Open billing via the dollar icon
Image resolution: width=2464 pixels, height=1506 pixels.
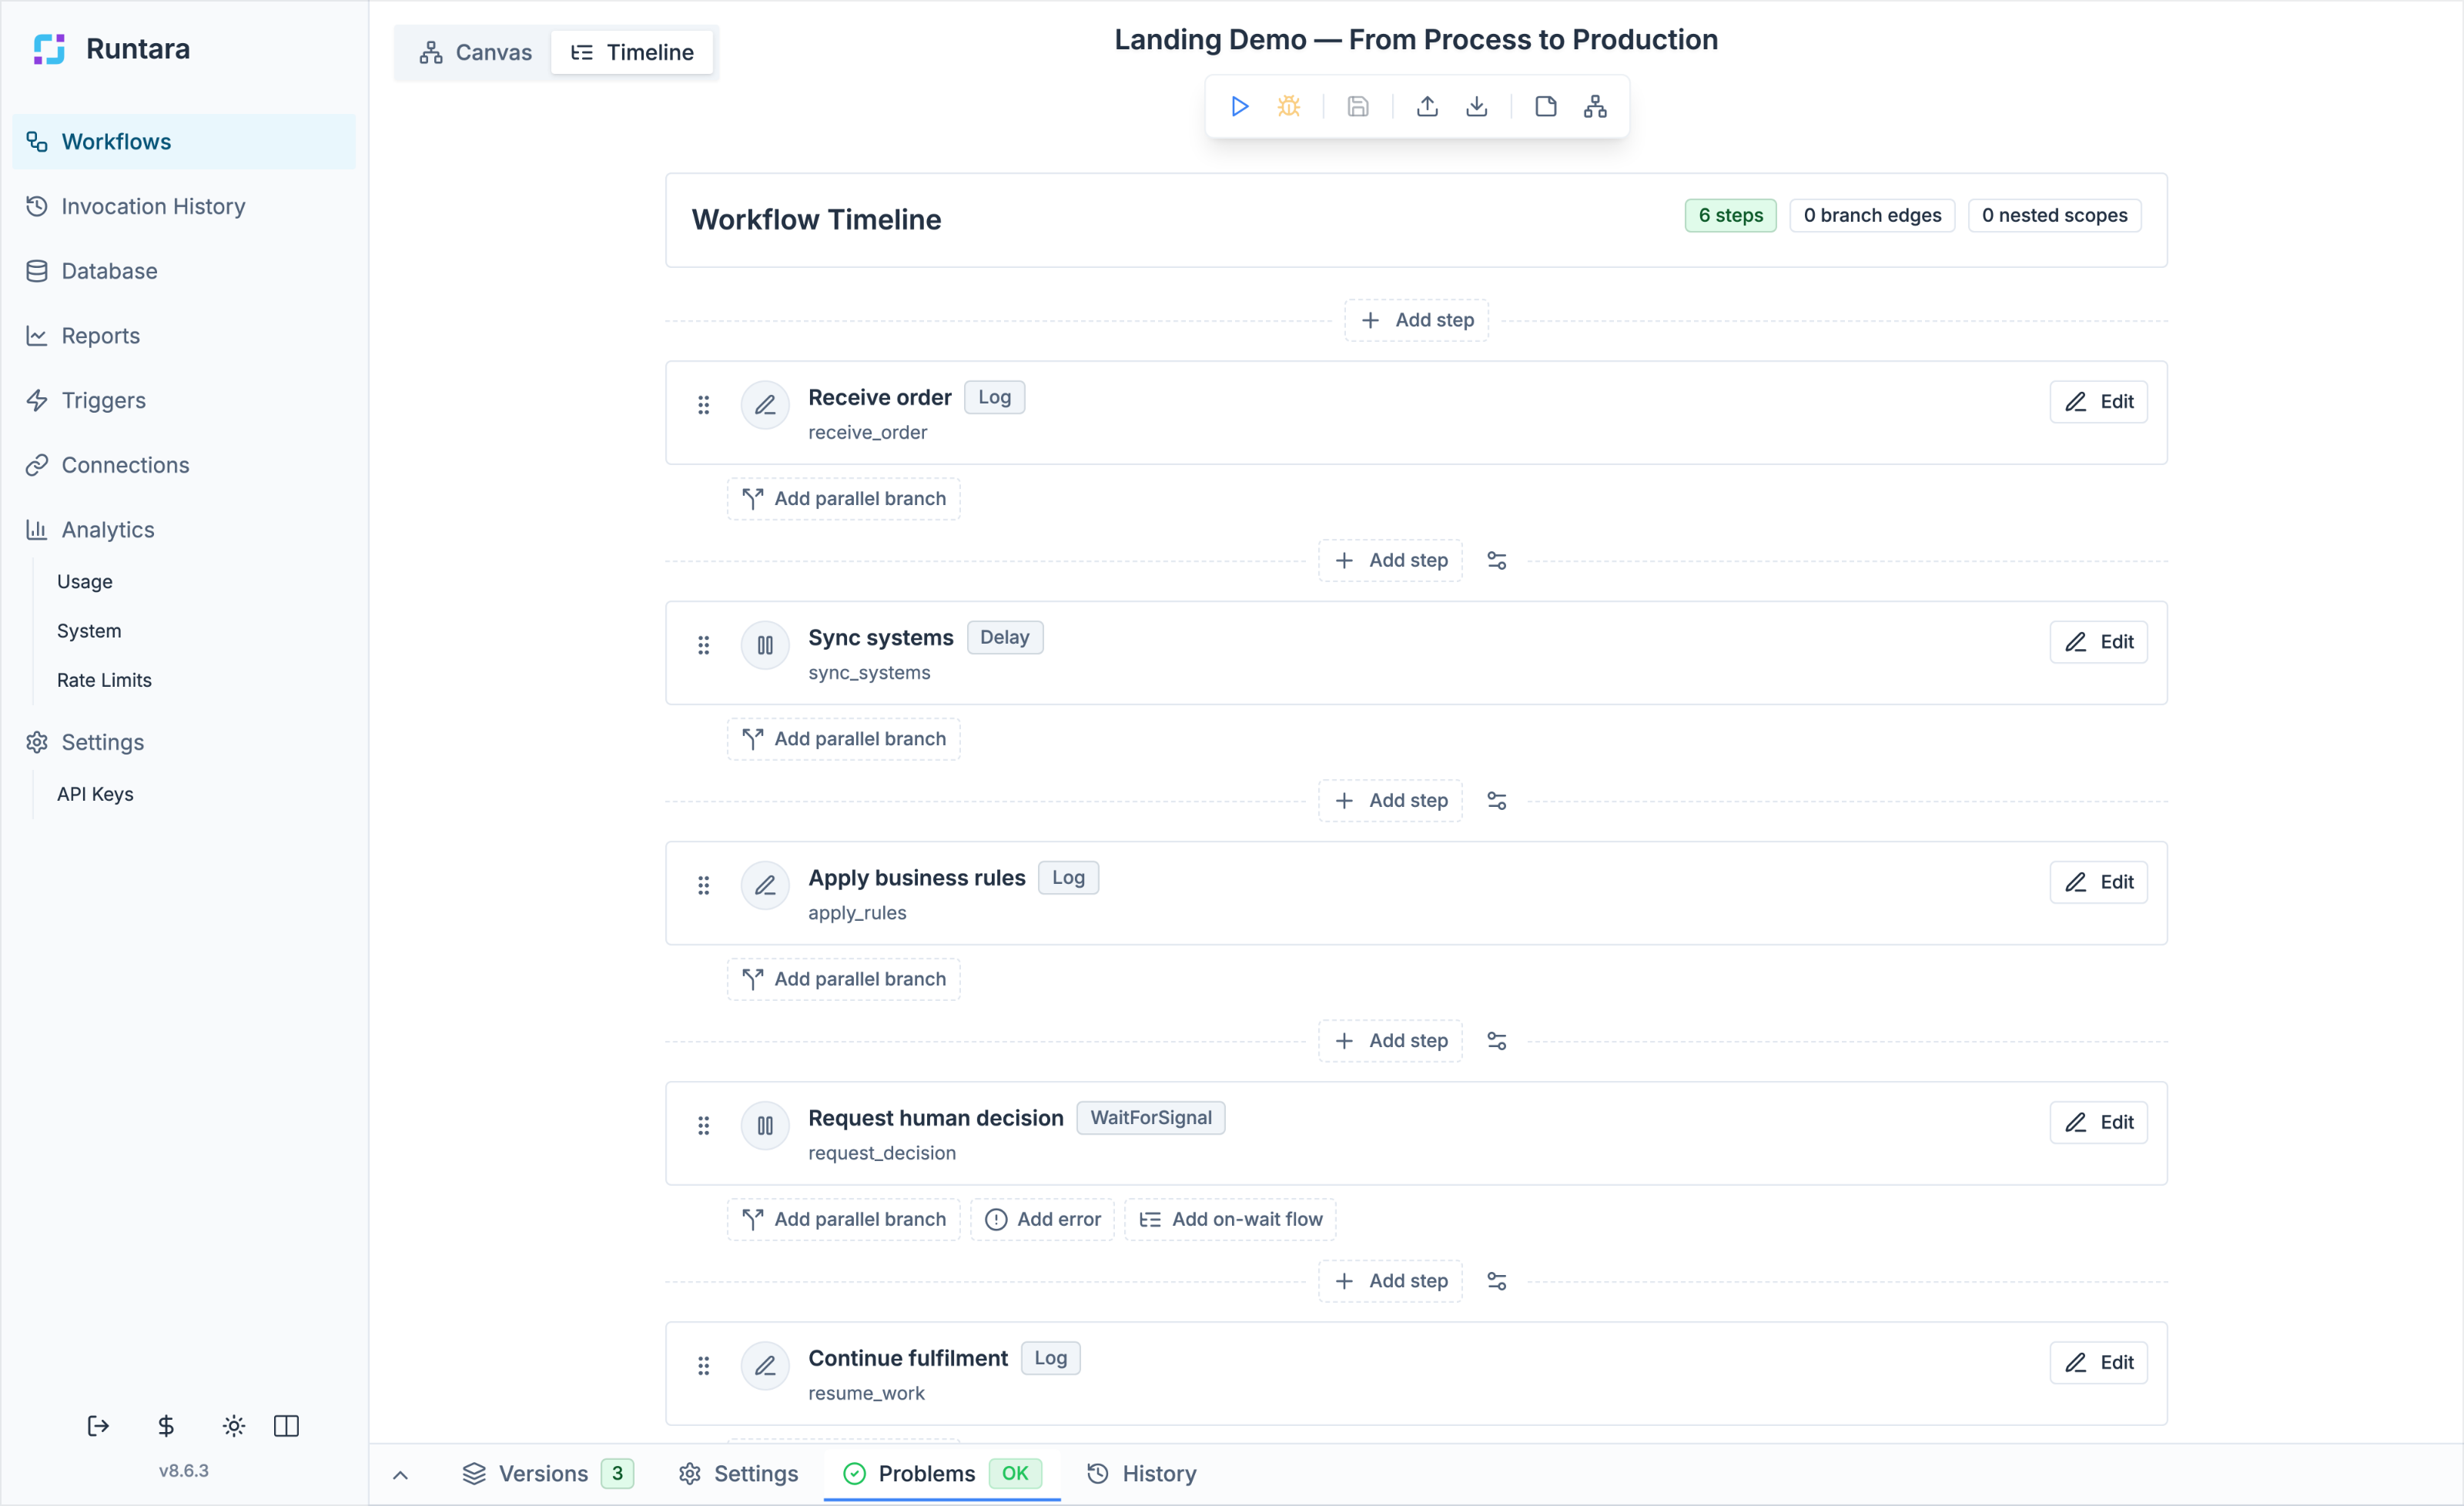tap(166, 1426)
